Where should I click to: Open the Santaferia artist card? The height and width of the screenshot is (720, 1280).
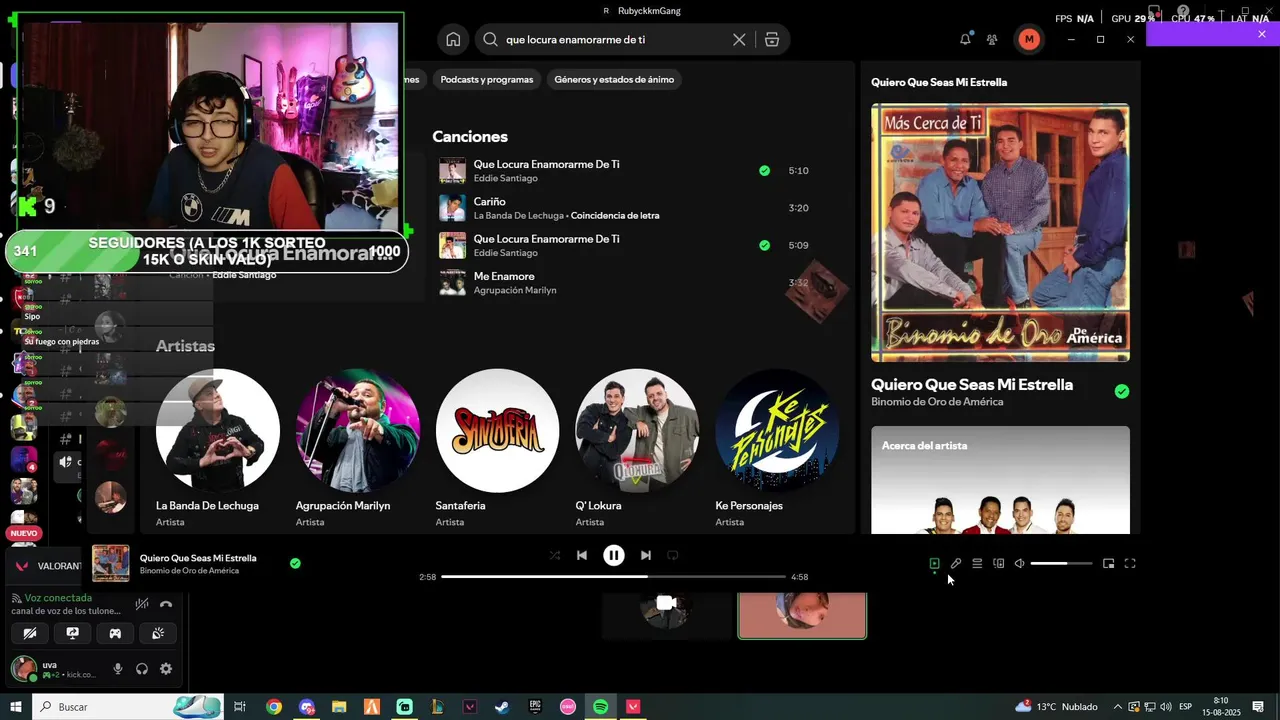497,449
